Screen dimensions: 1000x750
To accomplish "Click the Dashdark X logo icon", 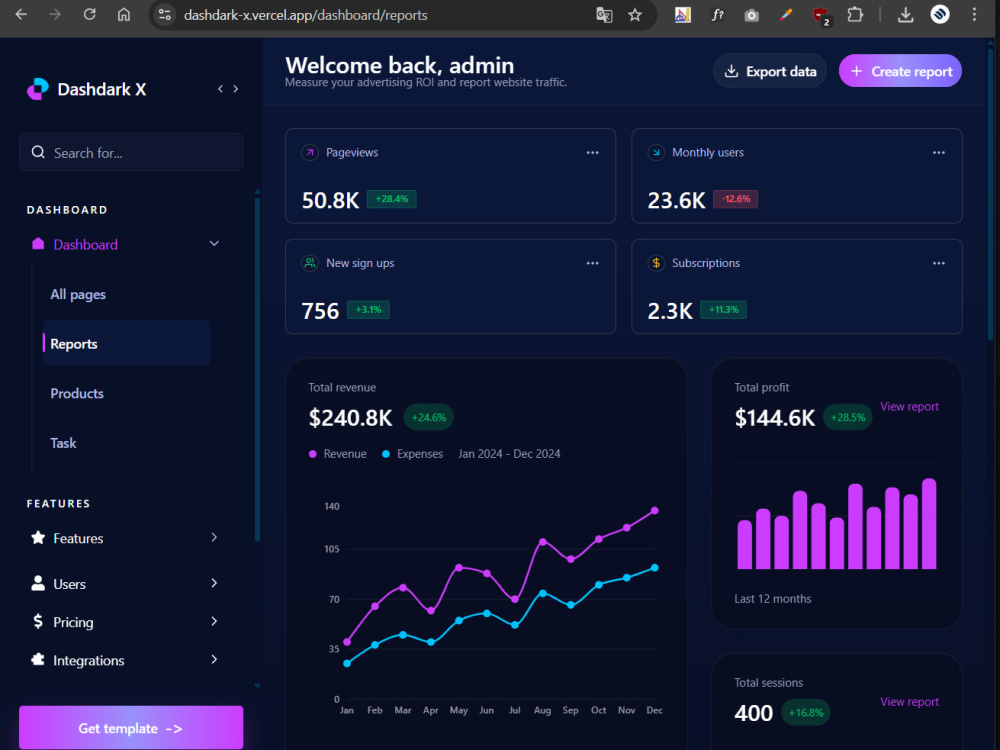I will (38, 89).
